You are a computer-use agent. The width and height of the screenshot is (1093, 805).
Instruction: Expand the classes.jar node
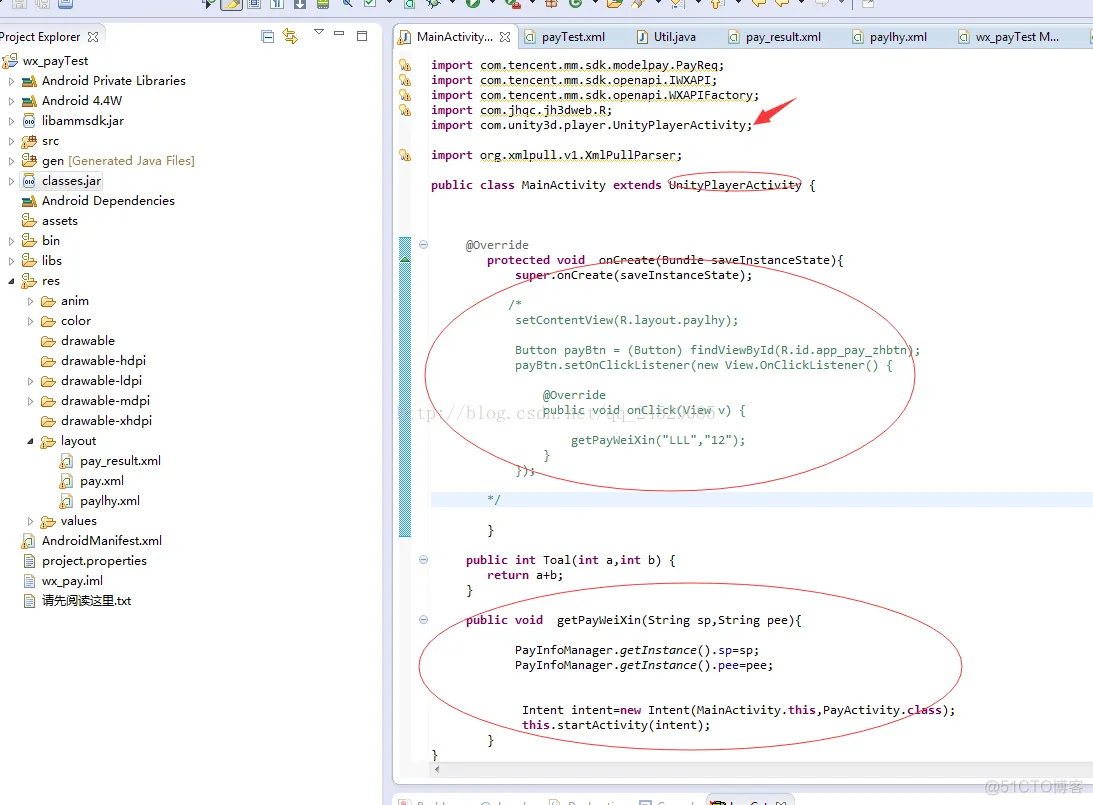pos(11,181)
